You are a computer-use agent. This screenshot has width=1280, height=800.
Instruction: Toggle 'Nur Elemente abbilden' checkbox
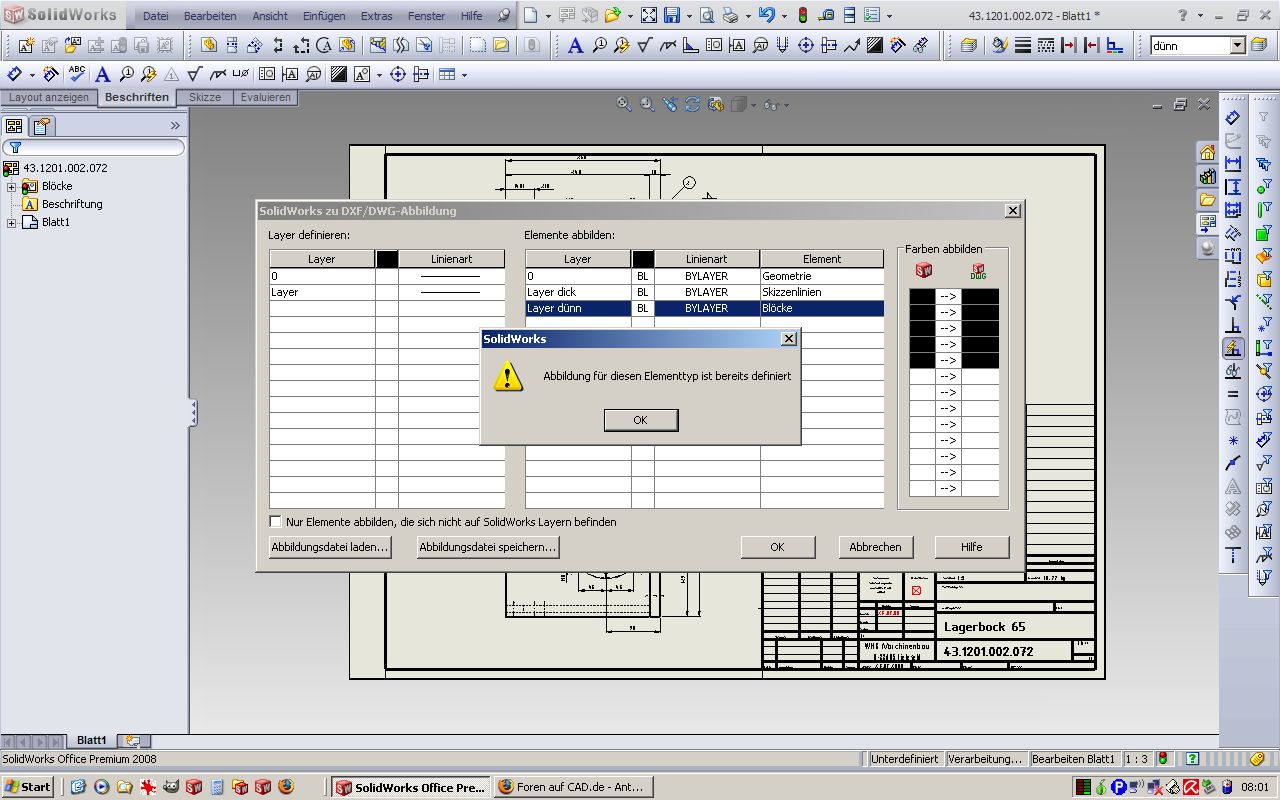coord(276,522)
